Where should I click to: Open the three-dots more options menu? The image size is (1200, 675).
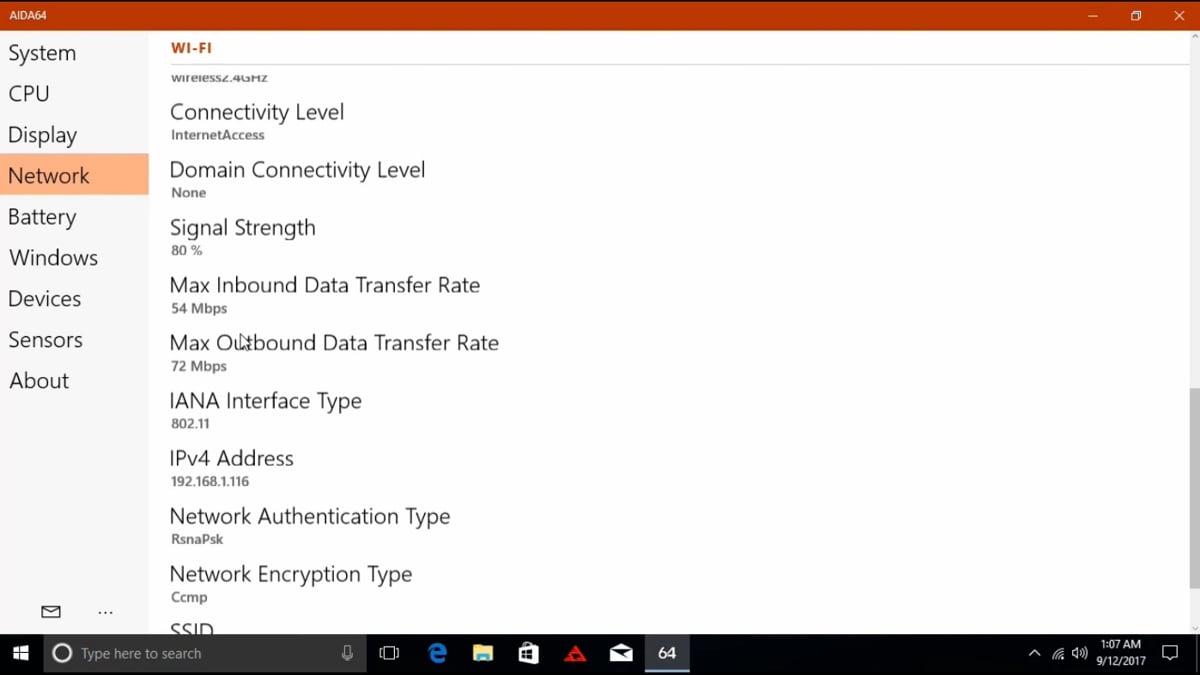(x=105, y=612)
